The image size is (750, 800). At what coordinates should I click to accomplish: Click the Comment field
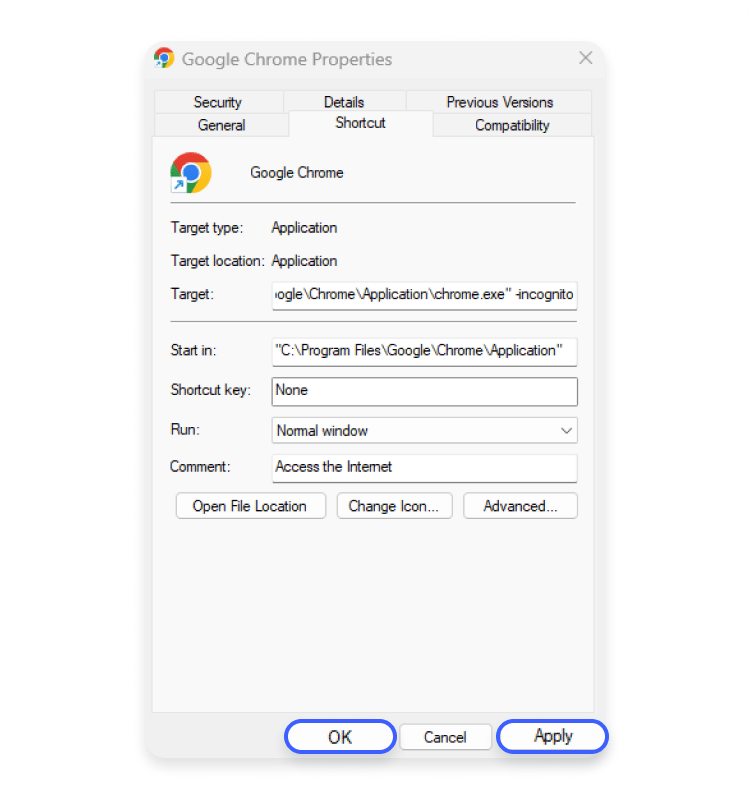(424, 468)
